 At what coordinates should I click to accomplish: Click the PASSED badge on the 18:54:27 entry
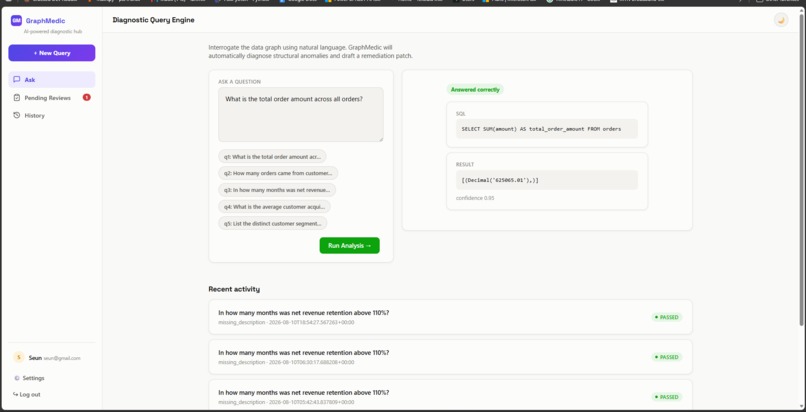(x=667, y=317)
